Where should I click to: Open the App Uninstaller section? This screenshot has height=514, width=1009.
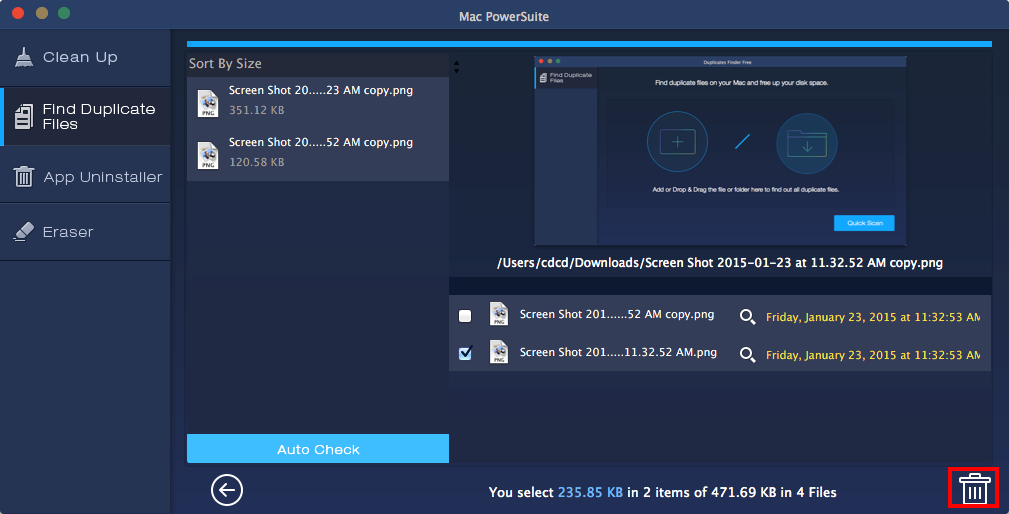pyautogui.click(x=85, y=176)
